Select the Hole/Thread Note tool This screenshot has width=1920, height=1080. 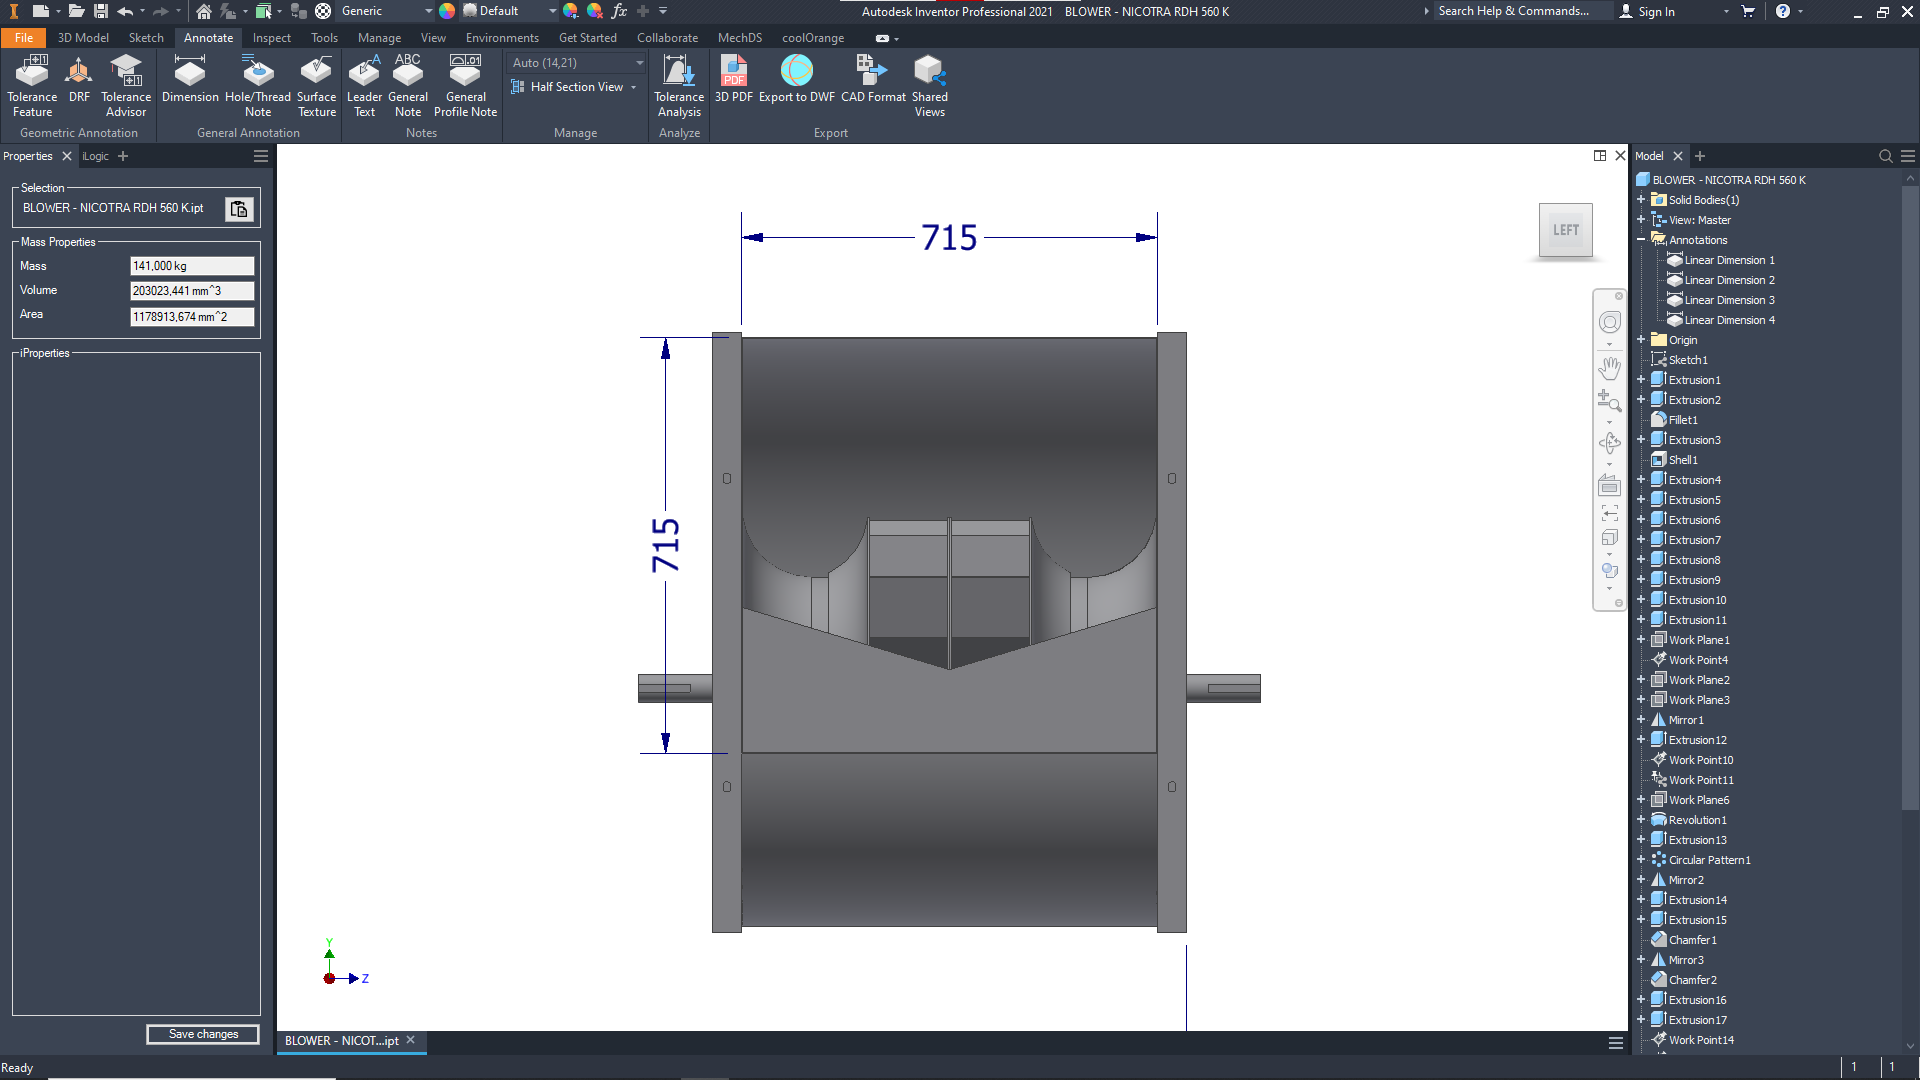(x=258, y=85)
